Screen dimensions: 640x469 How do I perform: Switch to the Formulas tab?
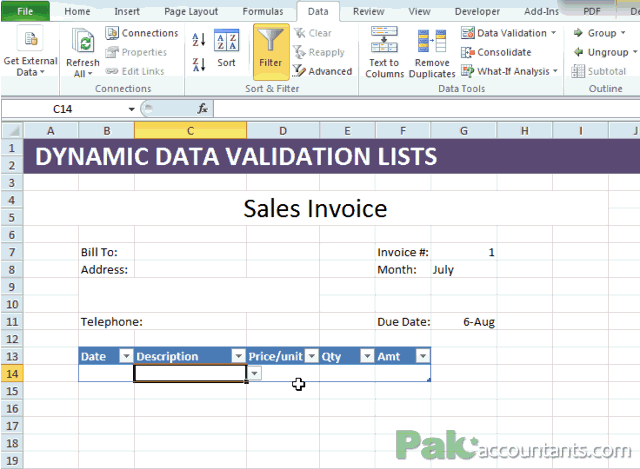coord(263,11)
